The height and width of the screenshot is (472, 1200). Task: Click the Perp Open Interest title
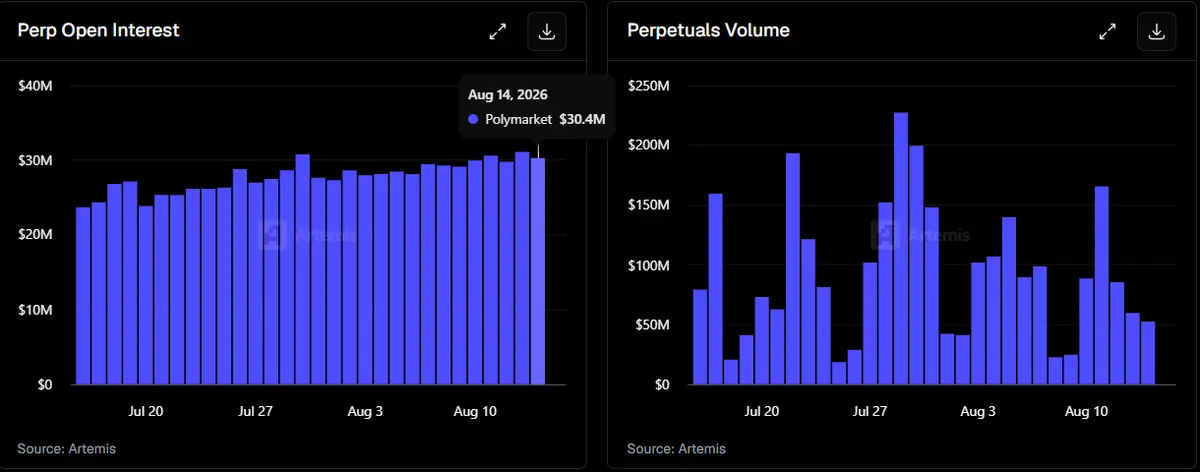point(98,30)
